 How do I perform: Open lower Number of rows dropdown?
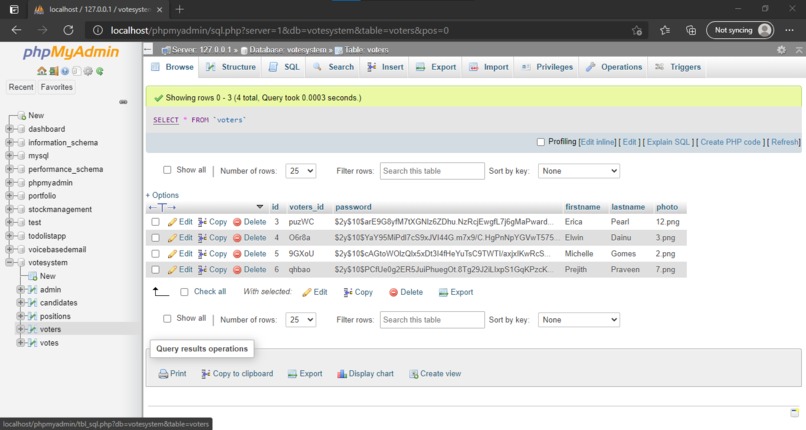pos(301,320)
